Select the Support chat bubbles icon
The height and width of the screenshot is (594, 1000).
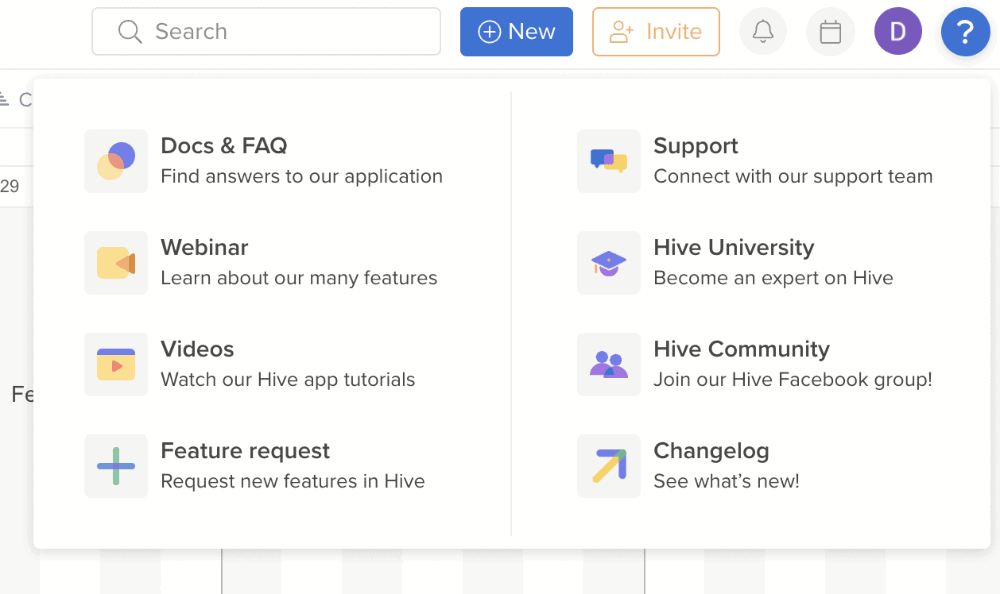coord(608,161)
